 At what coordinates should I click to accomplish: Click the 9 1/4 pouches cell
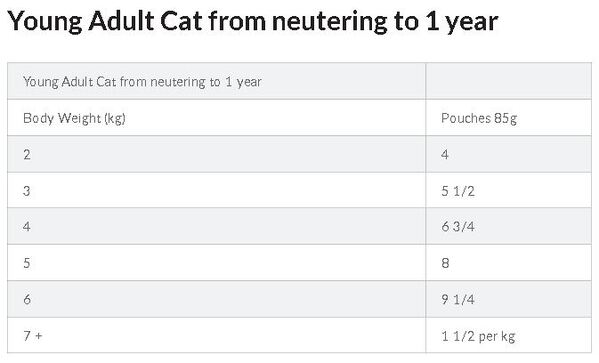pos(508,299)
